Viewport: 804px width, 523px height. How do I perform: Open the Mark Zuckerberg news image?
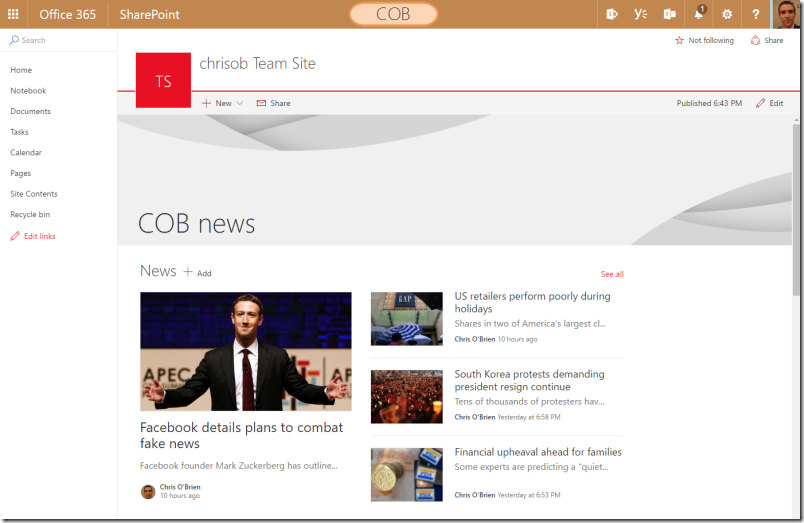246,351
